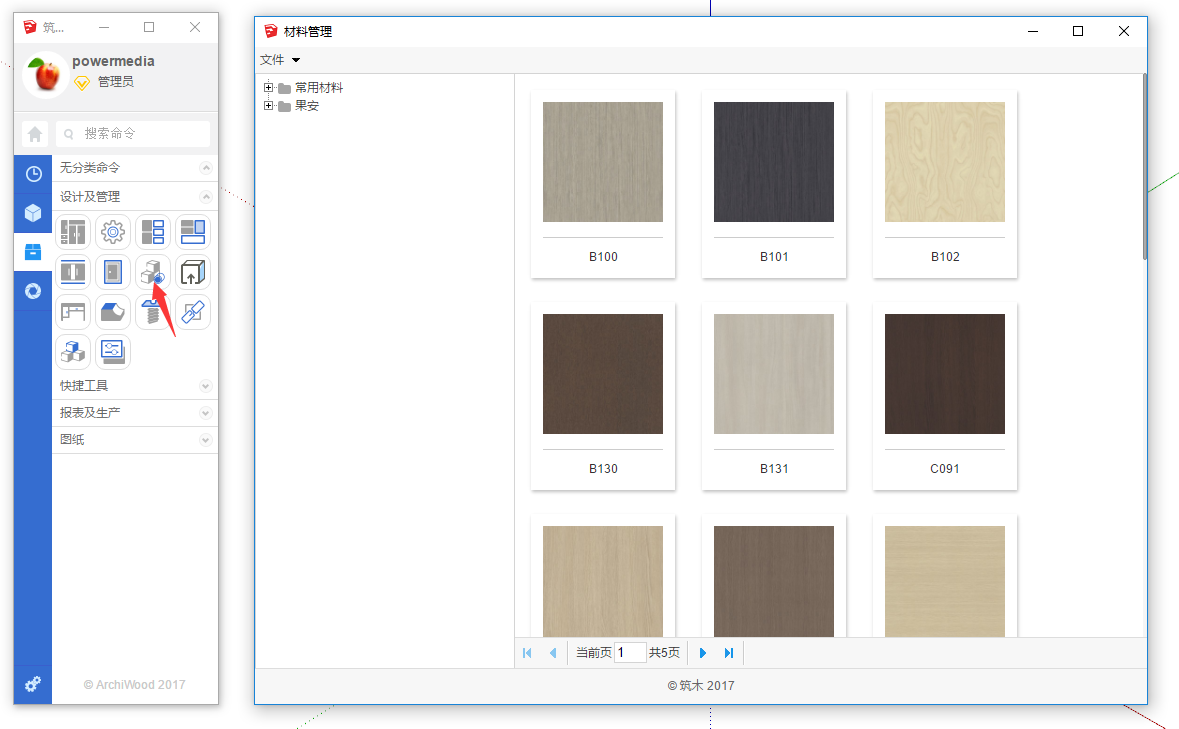Image resolution: width=1179 pixels, height=729 pixels.
Task: Expand the 快捷工具 section
Action: (x=206, y=386)
